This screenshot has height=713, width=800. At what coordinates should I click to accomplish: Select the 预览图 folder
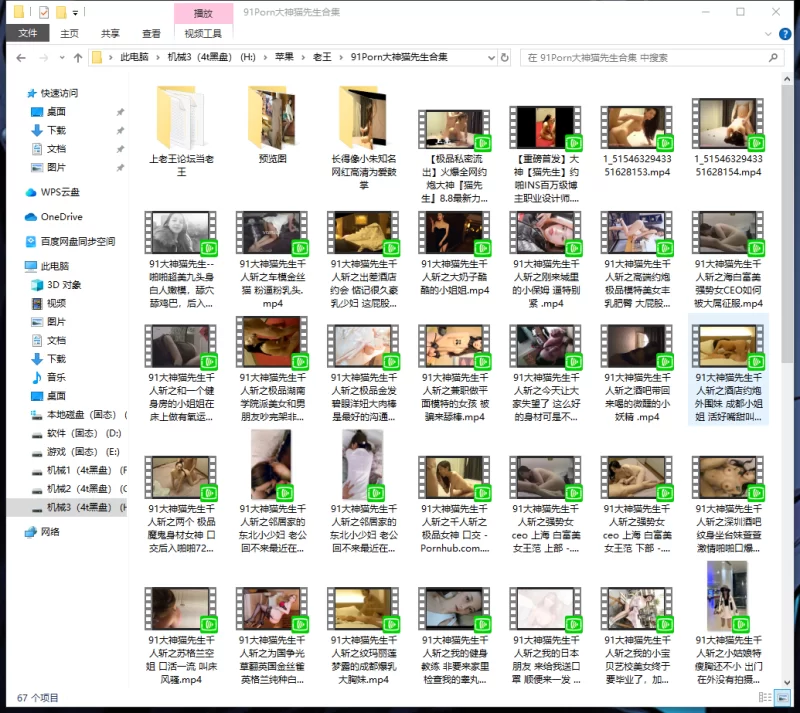coord(272,124)
